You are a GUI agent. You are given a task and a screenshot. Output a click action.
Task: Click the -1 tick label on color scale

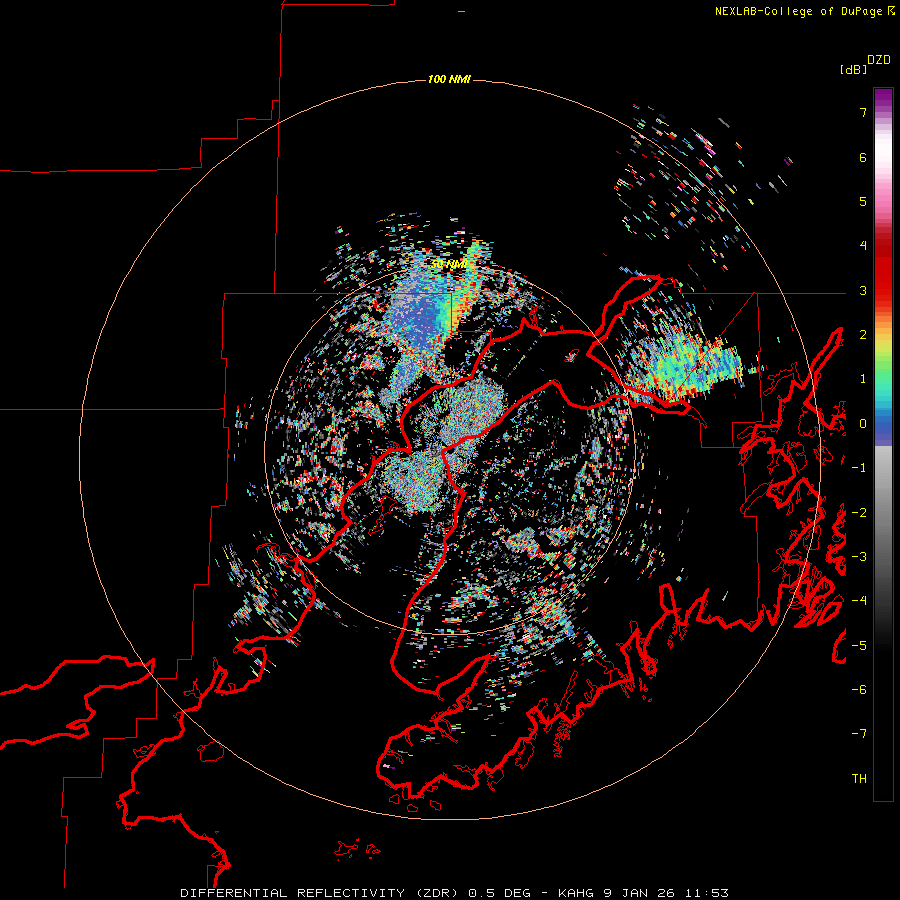point(859,468)
